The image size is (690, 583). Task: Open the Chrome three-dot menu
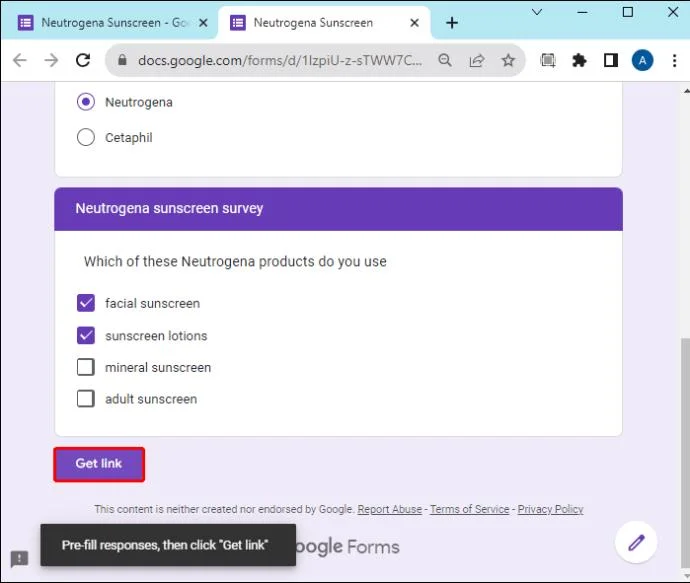[x=674, y=60]
